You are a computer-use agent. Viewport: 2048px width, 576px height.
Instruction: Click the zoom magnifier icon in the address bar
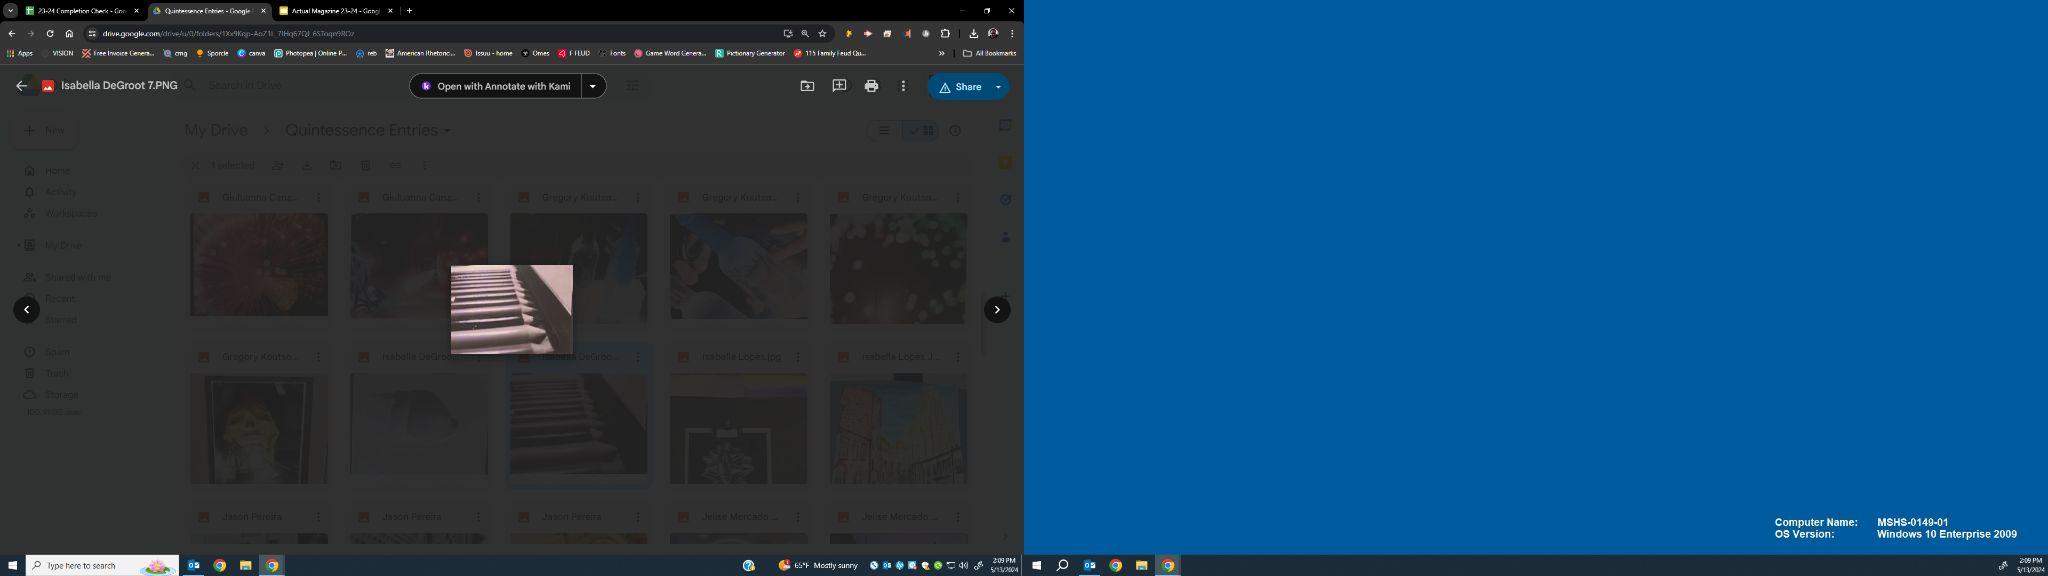click(805, 33)
